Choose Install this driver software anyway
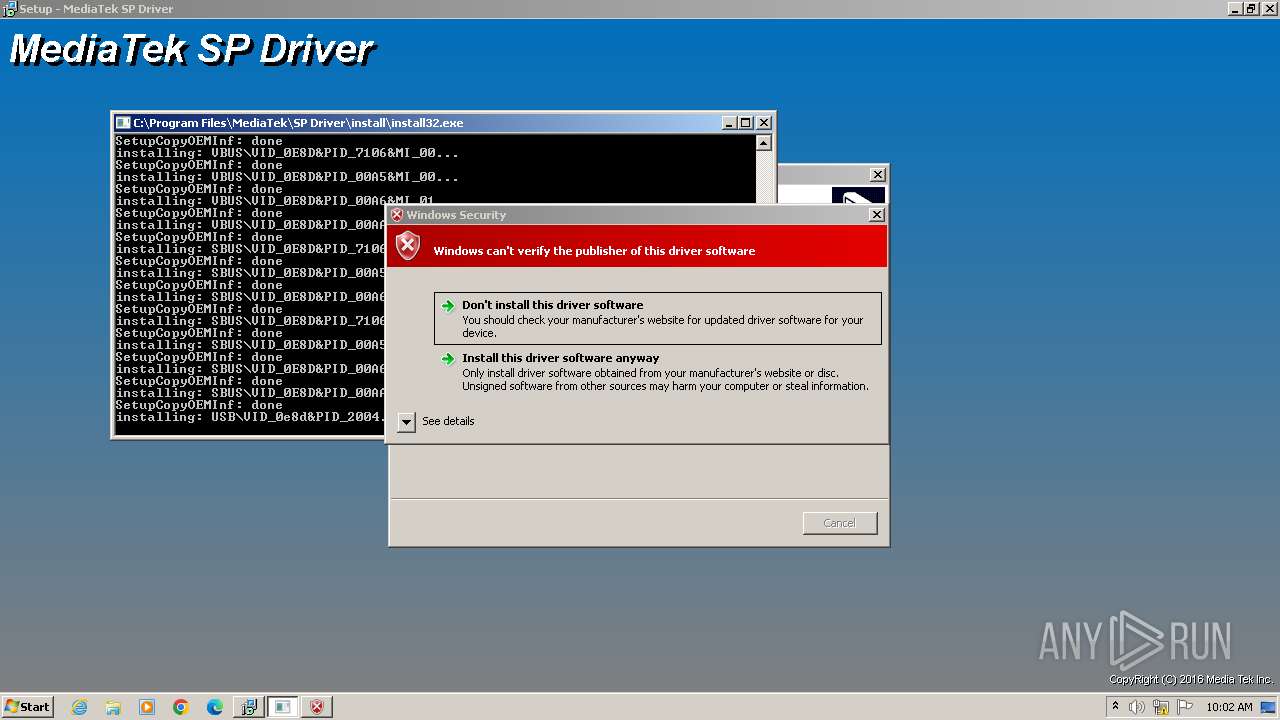The image size is (1280, 720). pyautogui.click(x=658, y=371)
